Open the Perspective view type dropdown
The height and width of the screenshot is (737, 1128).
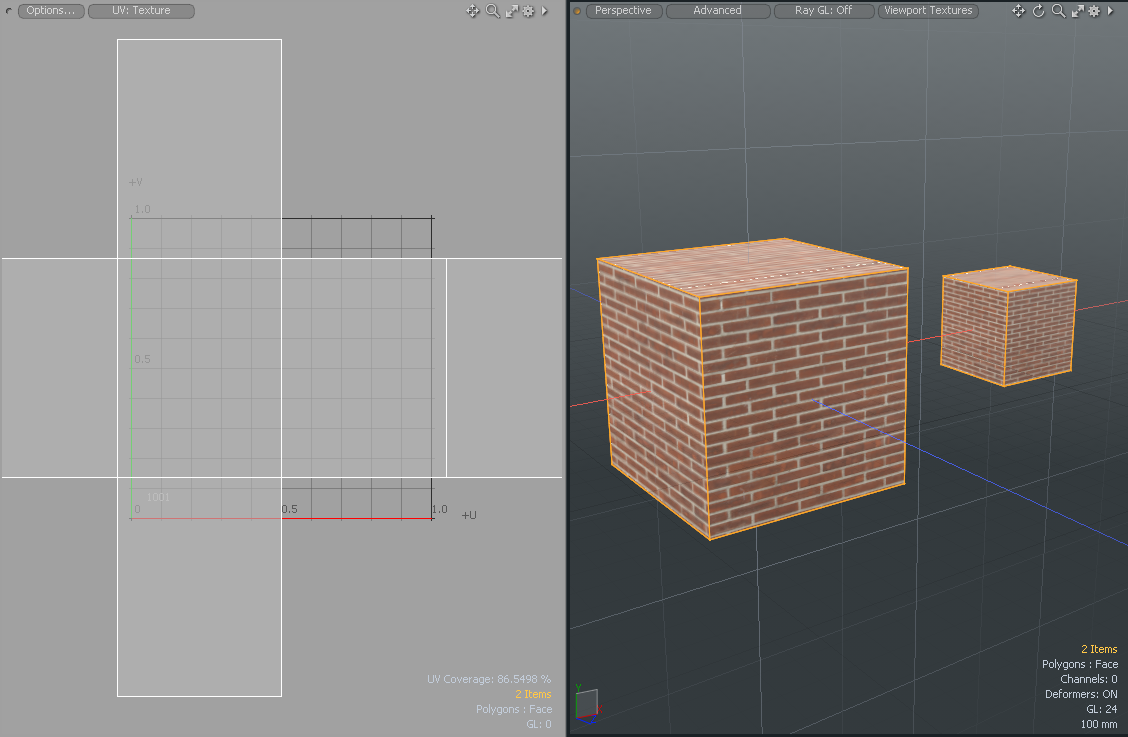pos(623,11)
